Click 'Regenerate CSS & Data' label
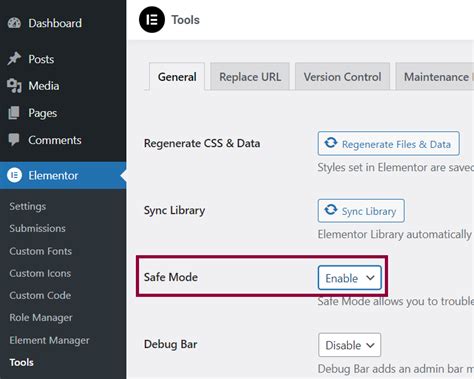Screen dimensions: 474x379 [202, 143]
